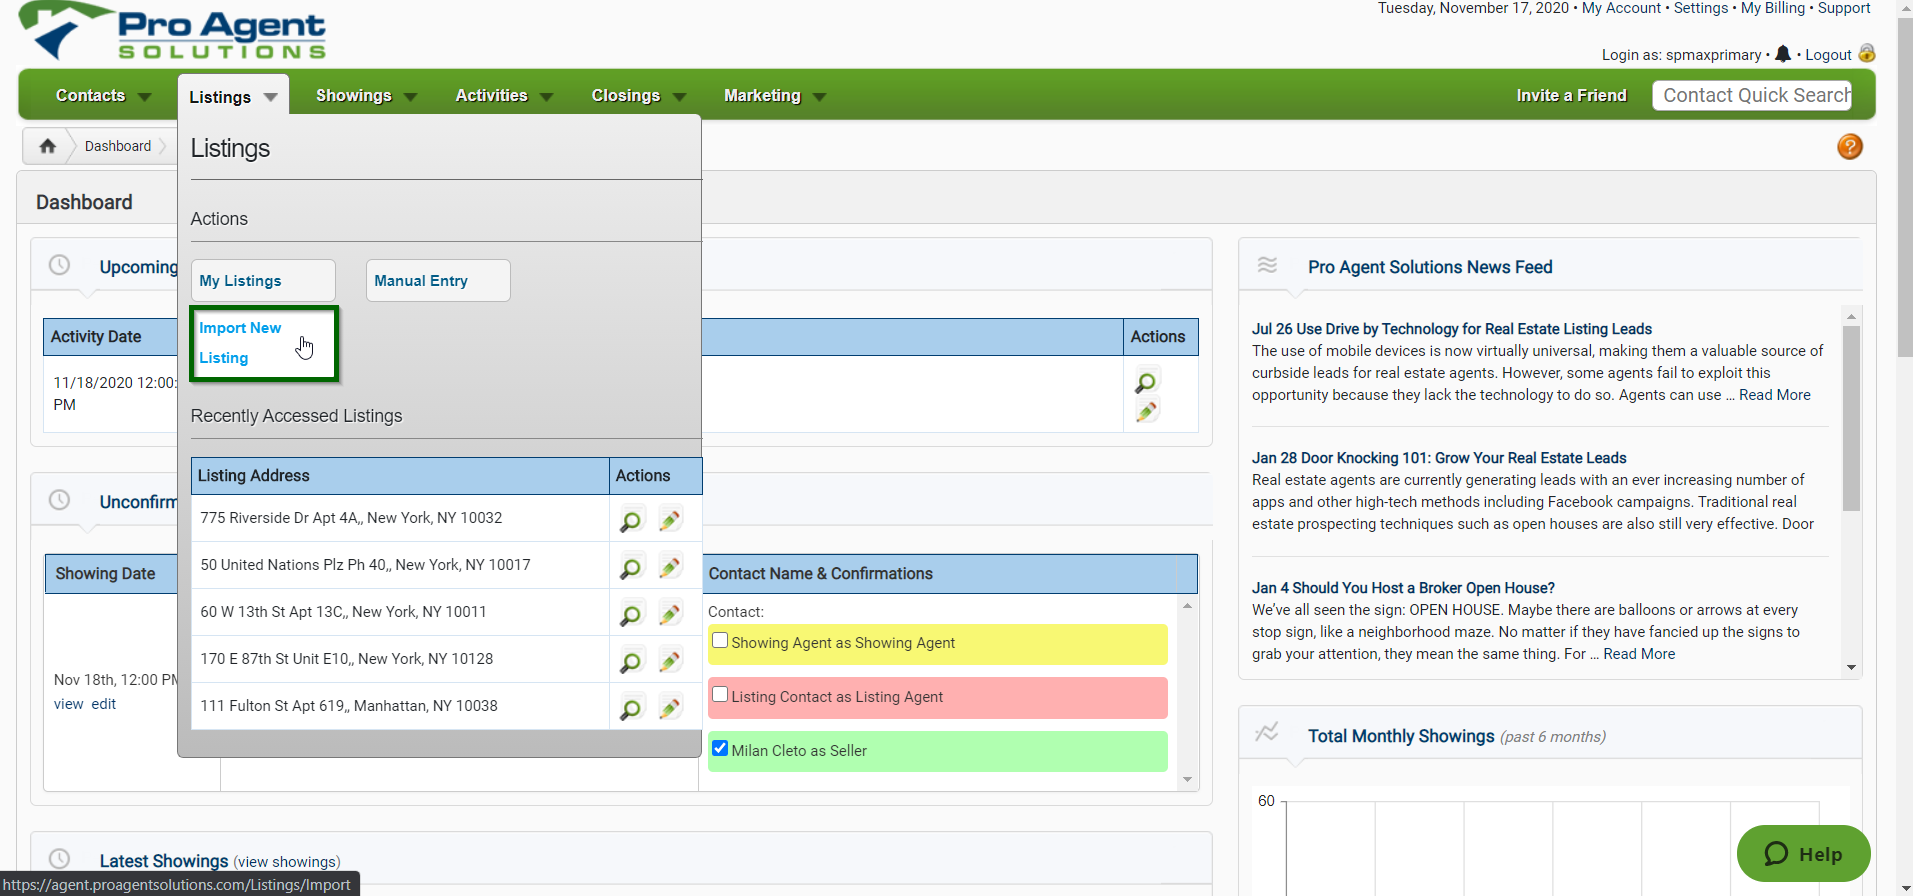This screenshot has width=1913, height=896.
Task: Click the Latest Showings clock icon
Action: (x=60, y=859)
